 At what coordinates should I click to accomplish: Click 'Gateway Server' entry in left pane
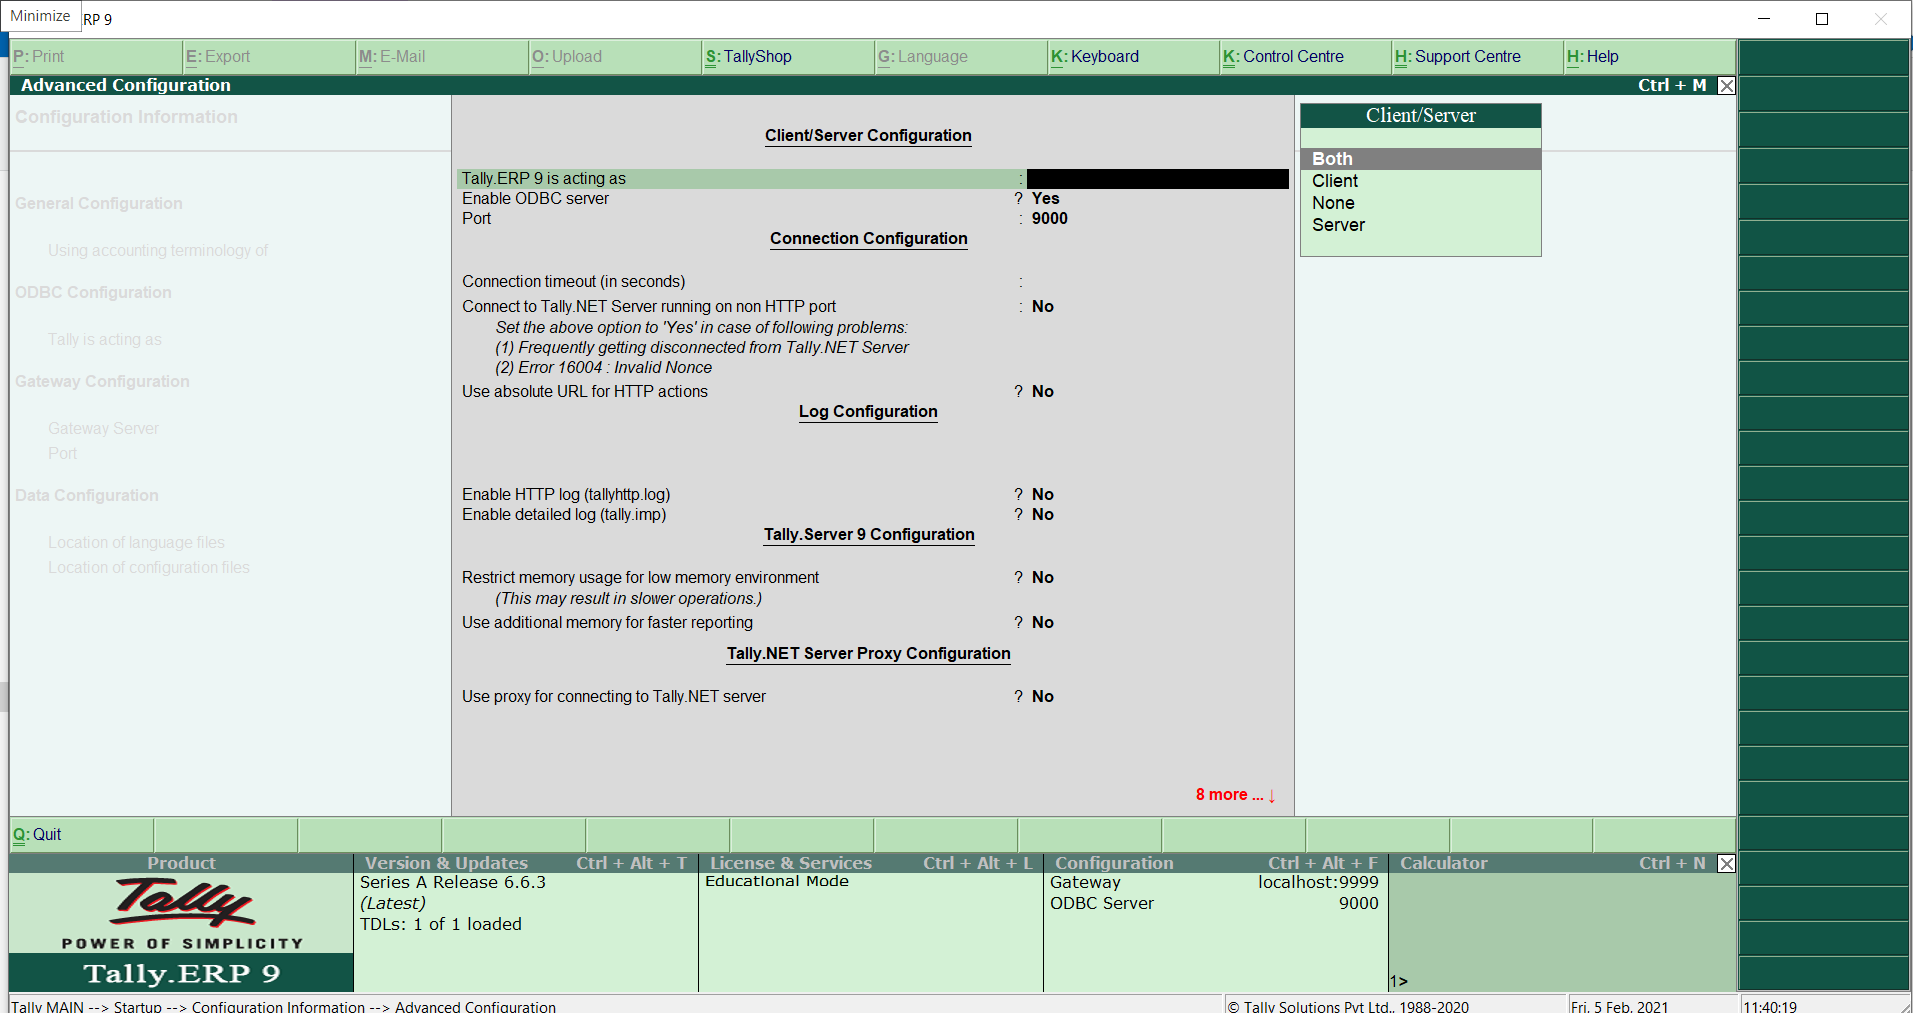point(103,429)
